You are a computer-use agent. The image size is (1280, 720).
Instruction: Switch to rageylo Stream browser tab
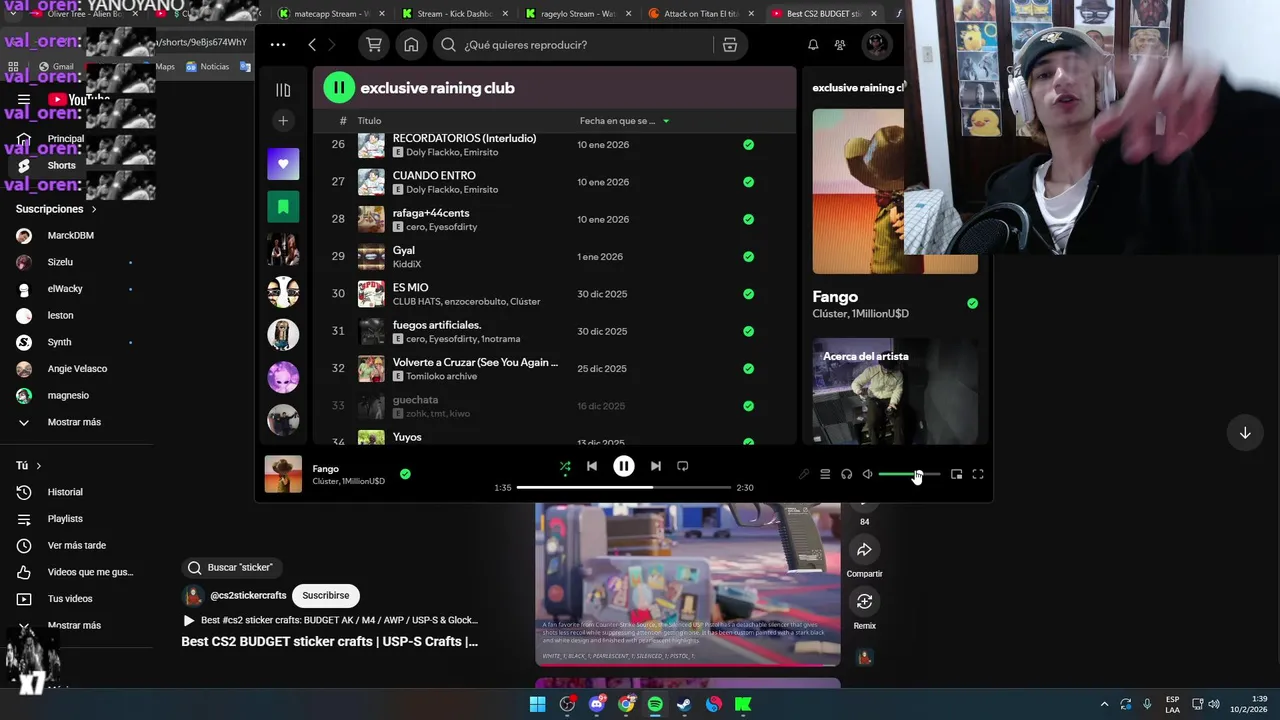pos(577,14)
